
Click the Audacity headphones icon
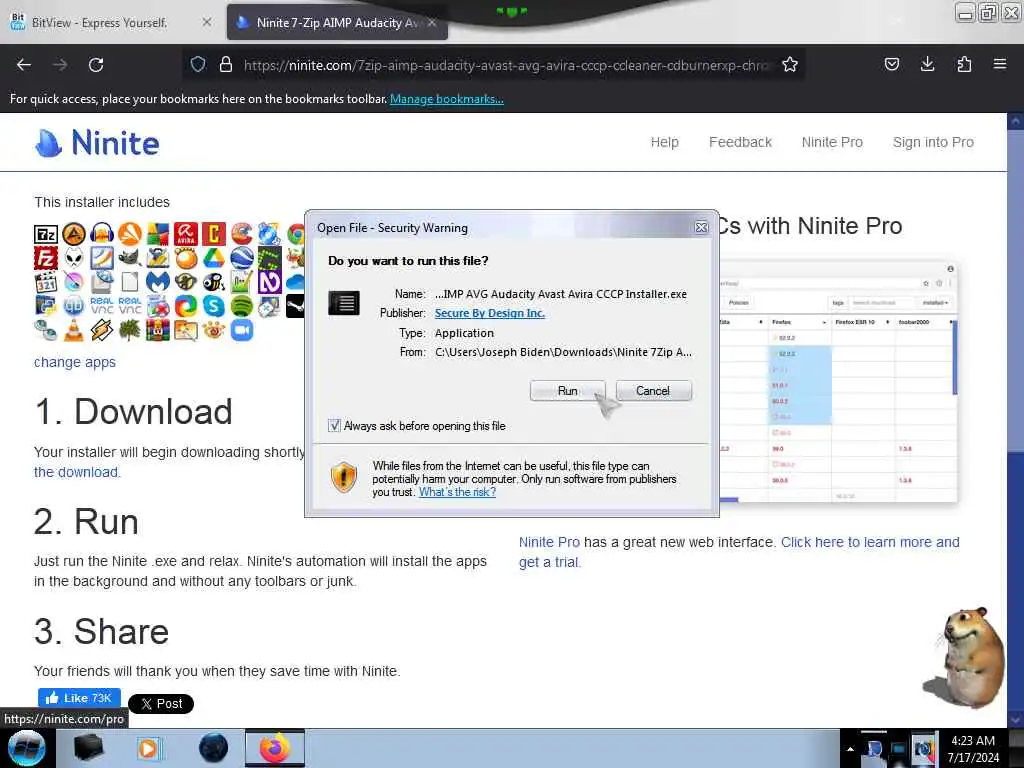pos(102,234)
